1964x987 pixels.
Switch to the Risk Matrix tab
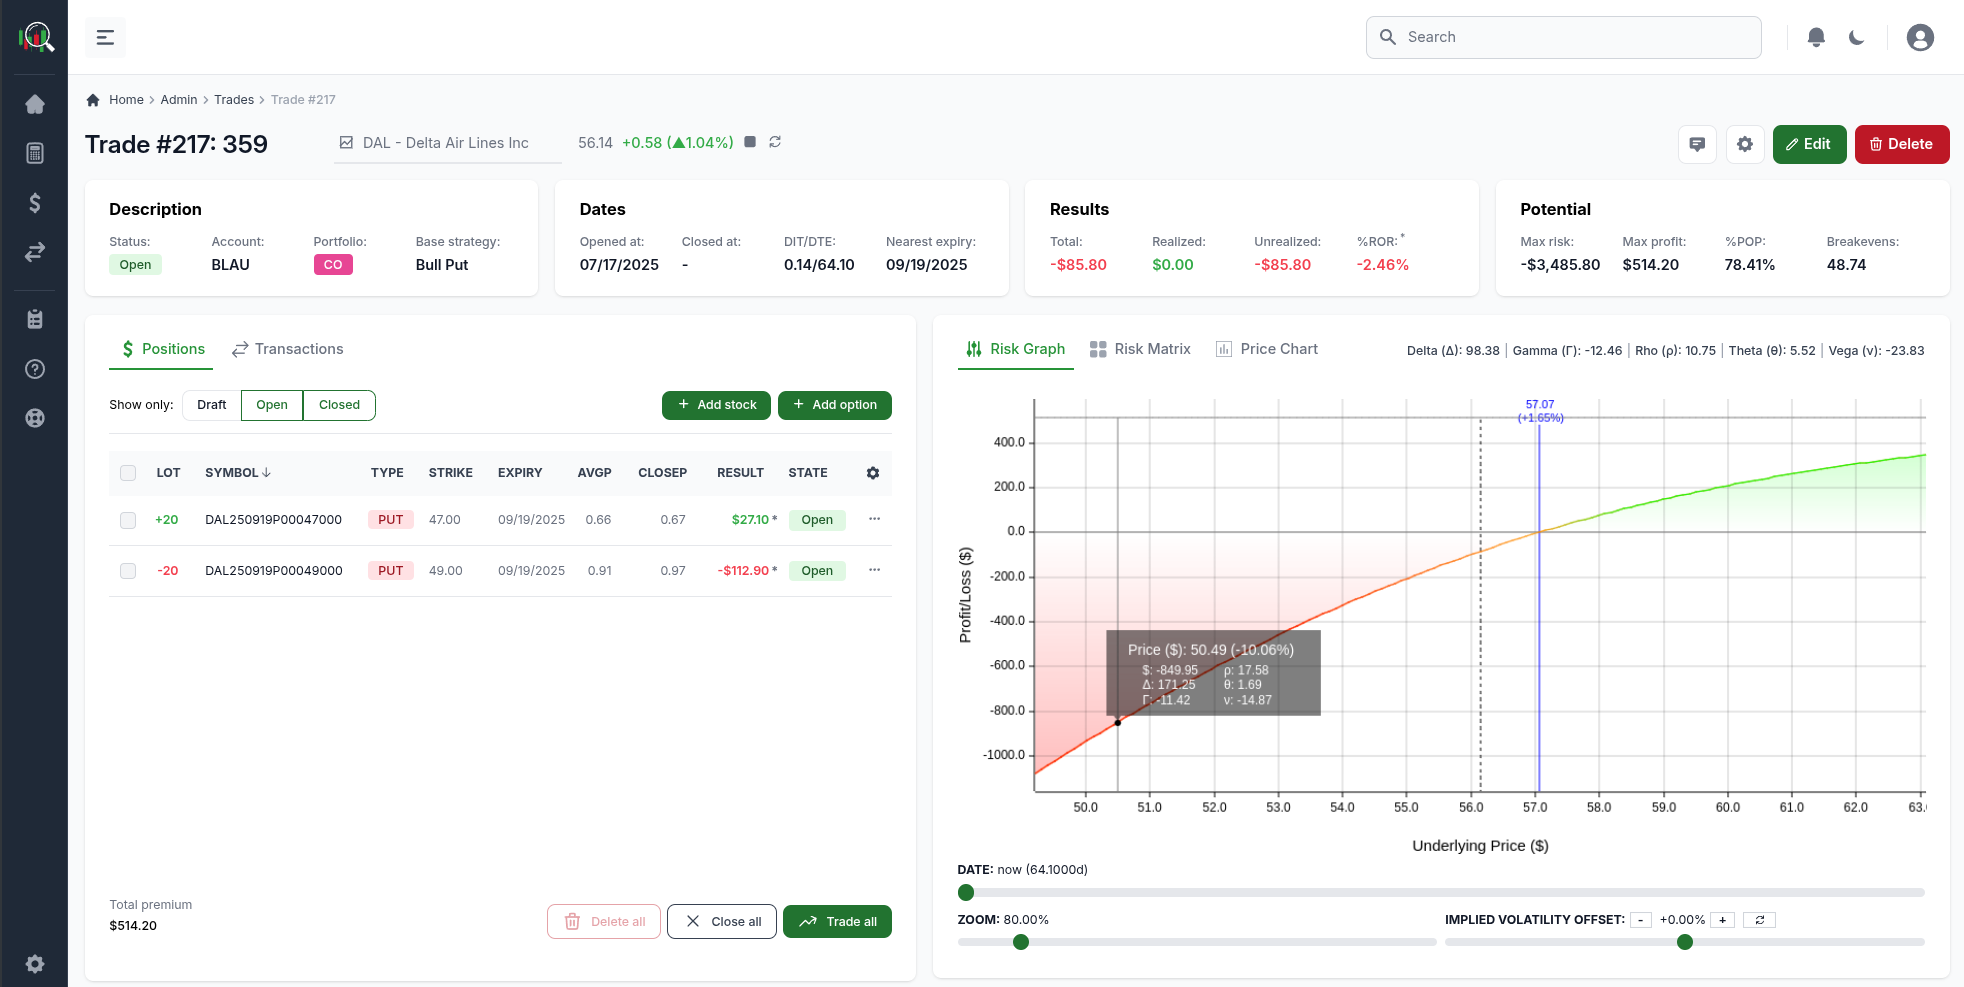pyautogui.click(x=1140, y=348)
